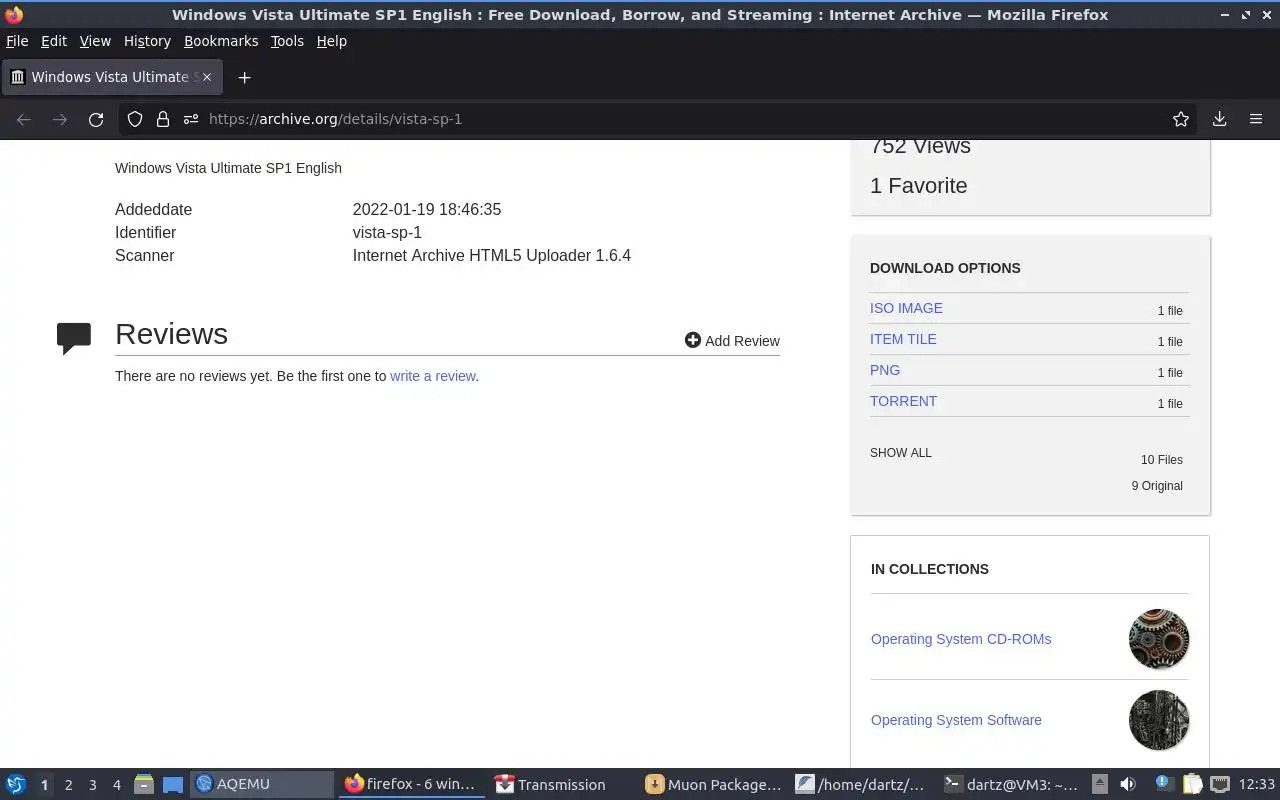This screenshot has width=1280, height=800.
Task: View site security lock info
Action: tap(163, 119)
